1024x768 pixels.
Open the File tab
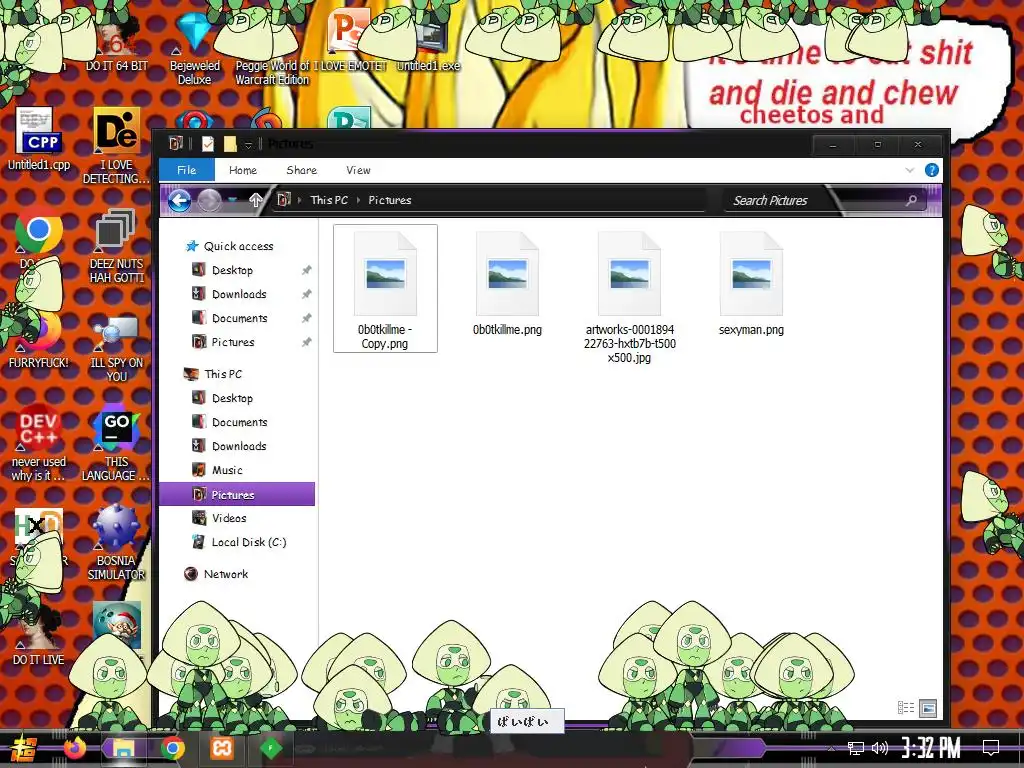coord(186,170)
